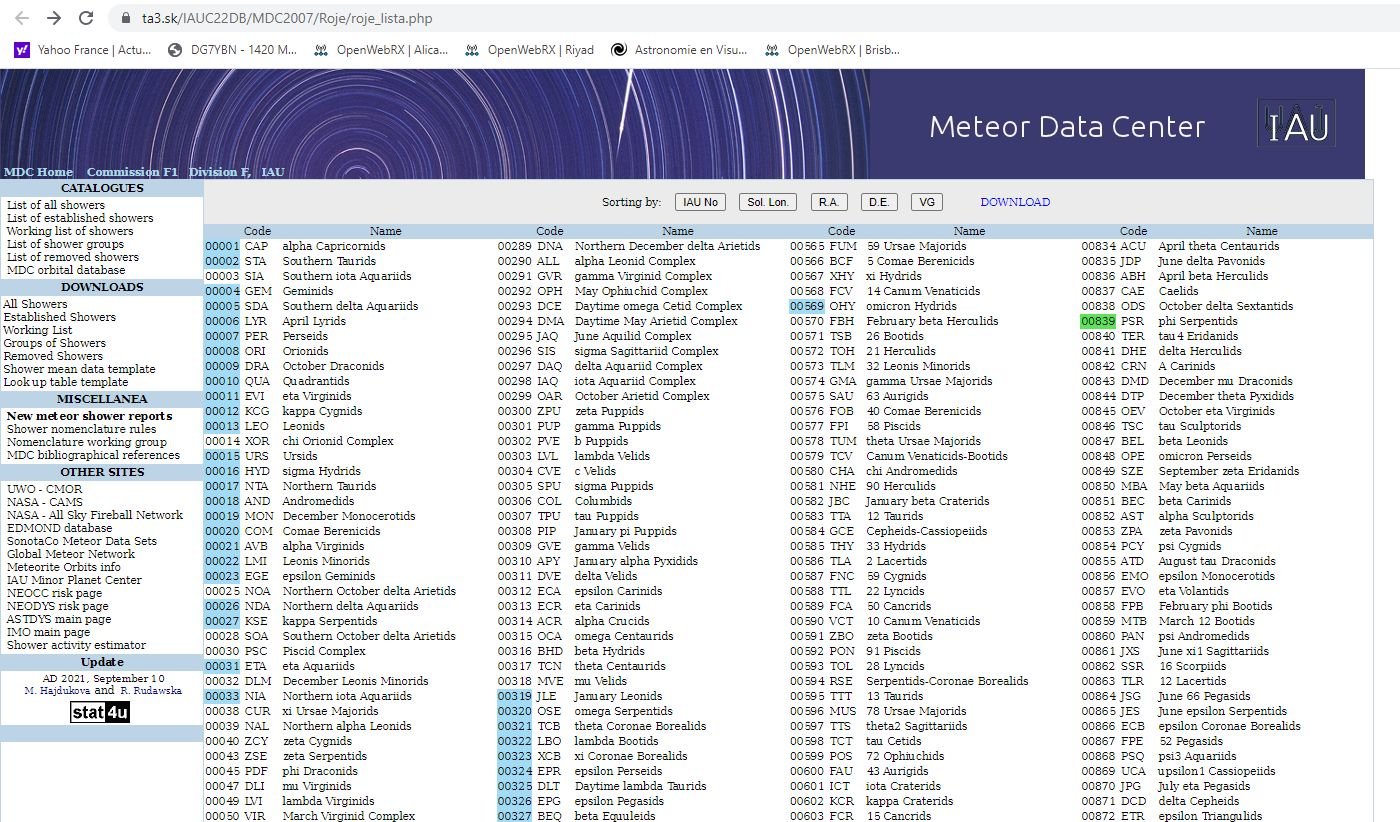Visit NASA - All Sky Fireball Network

pyautogui.click(x=95, y=515)
